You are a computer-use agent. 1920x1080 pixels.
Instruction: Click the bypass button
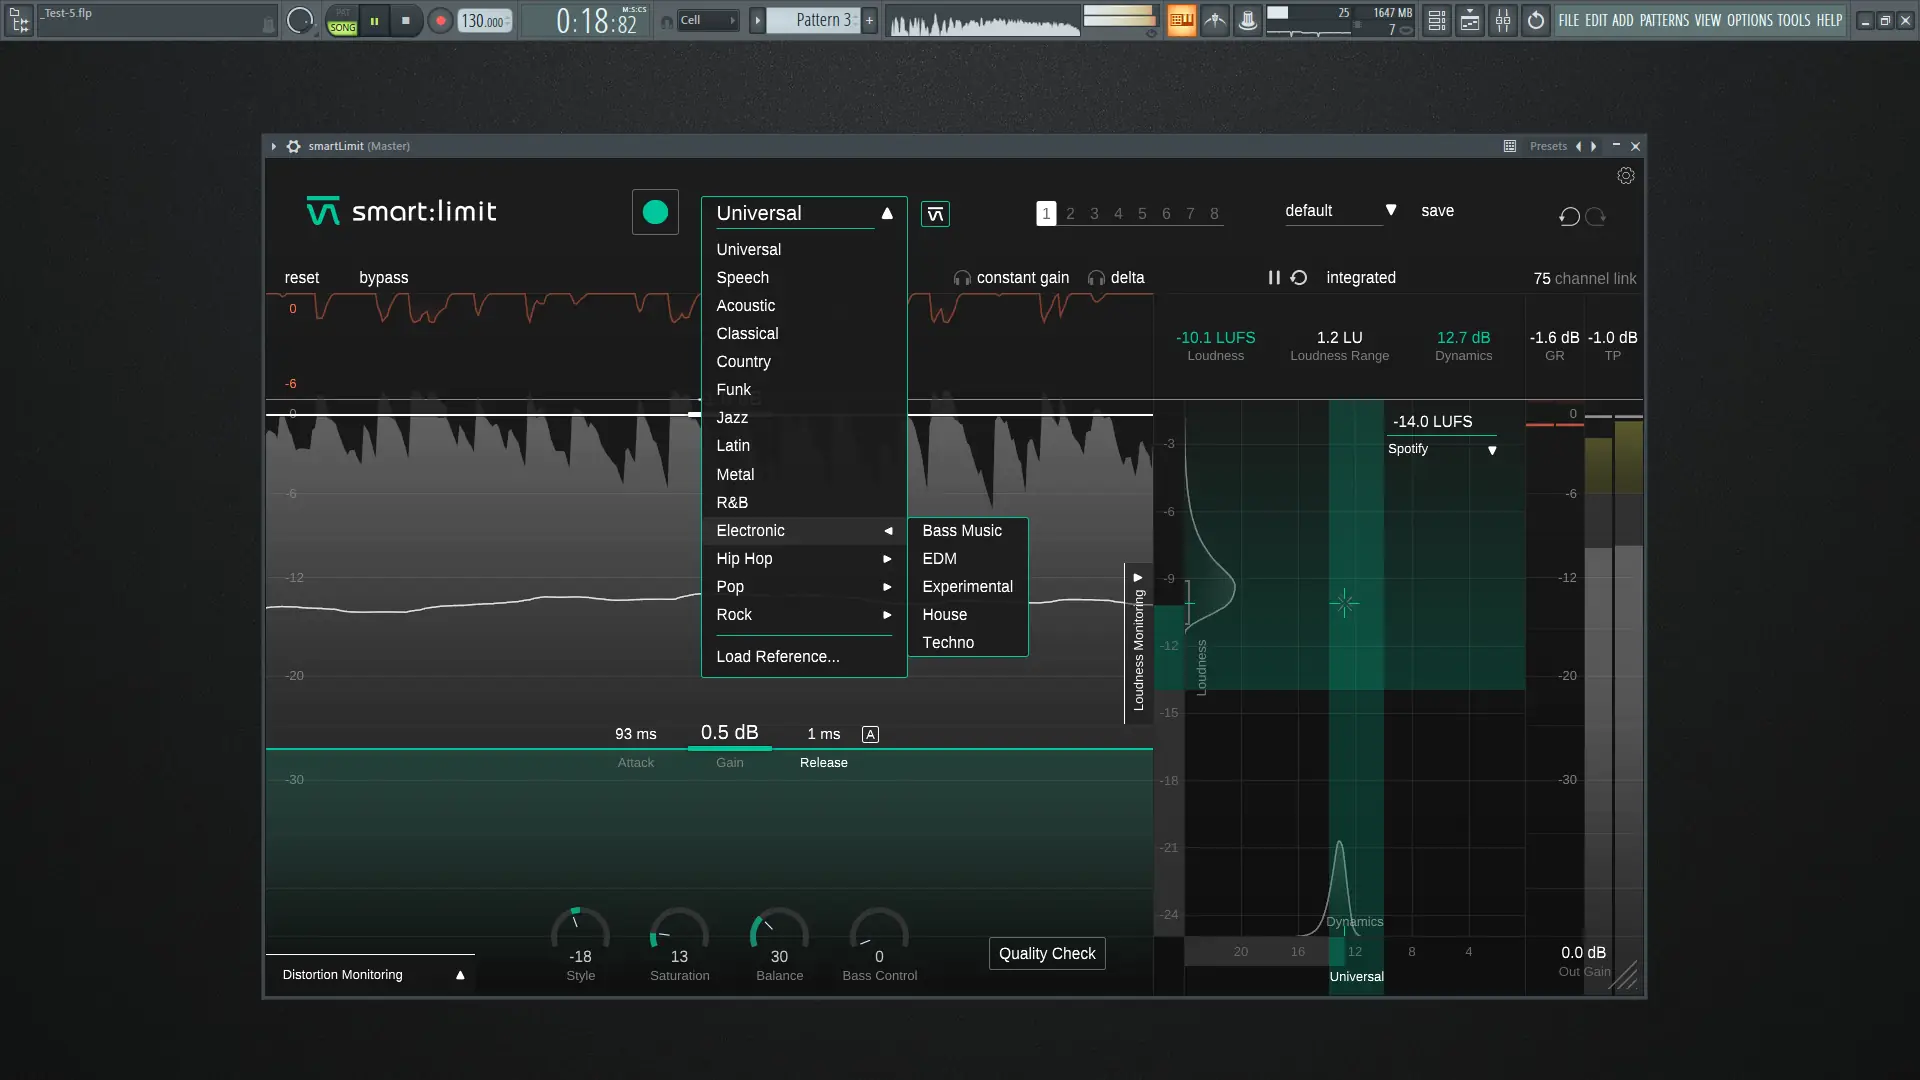(383, 278)
